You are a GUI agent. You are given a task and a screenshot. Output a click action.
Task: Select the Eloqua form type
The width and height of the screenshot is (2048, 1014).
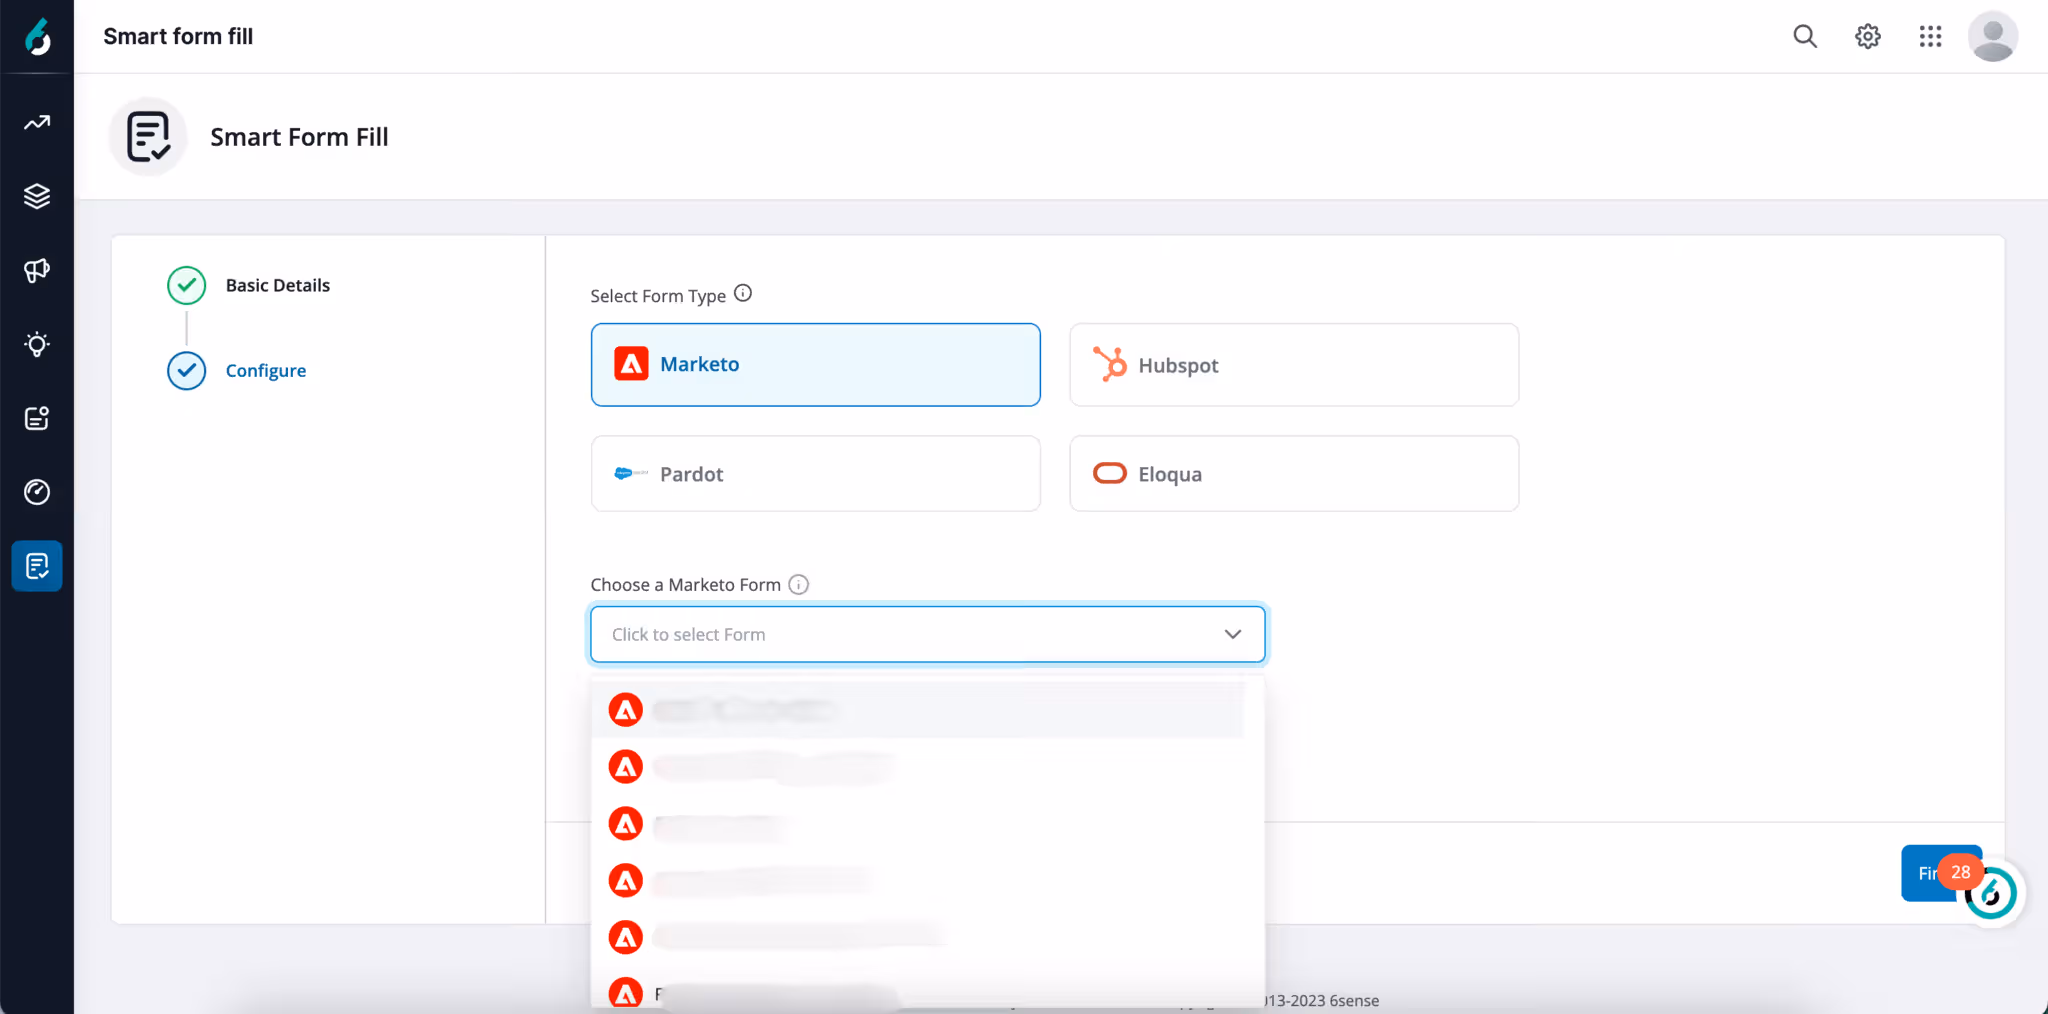tap(1294, 473)
